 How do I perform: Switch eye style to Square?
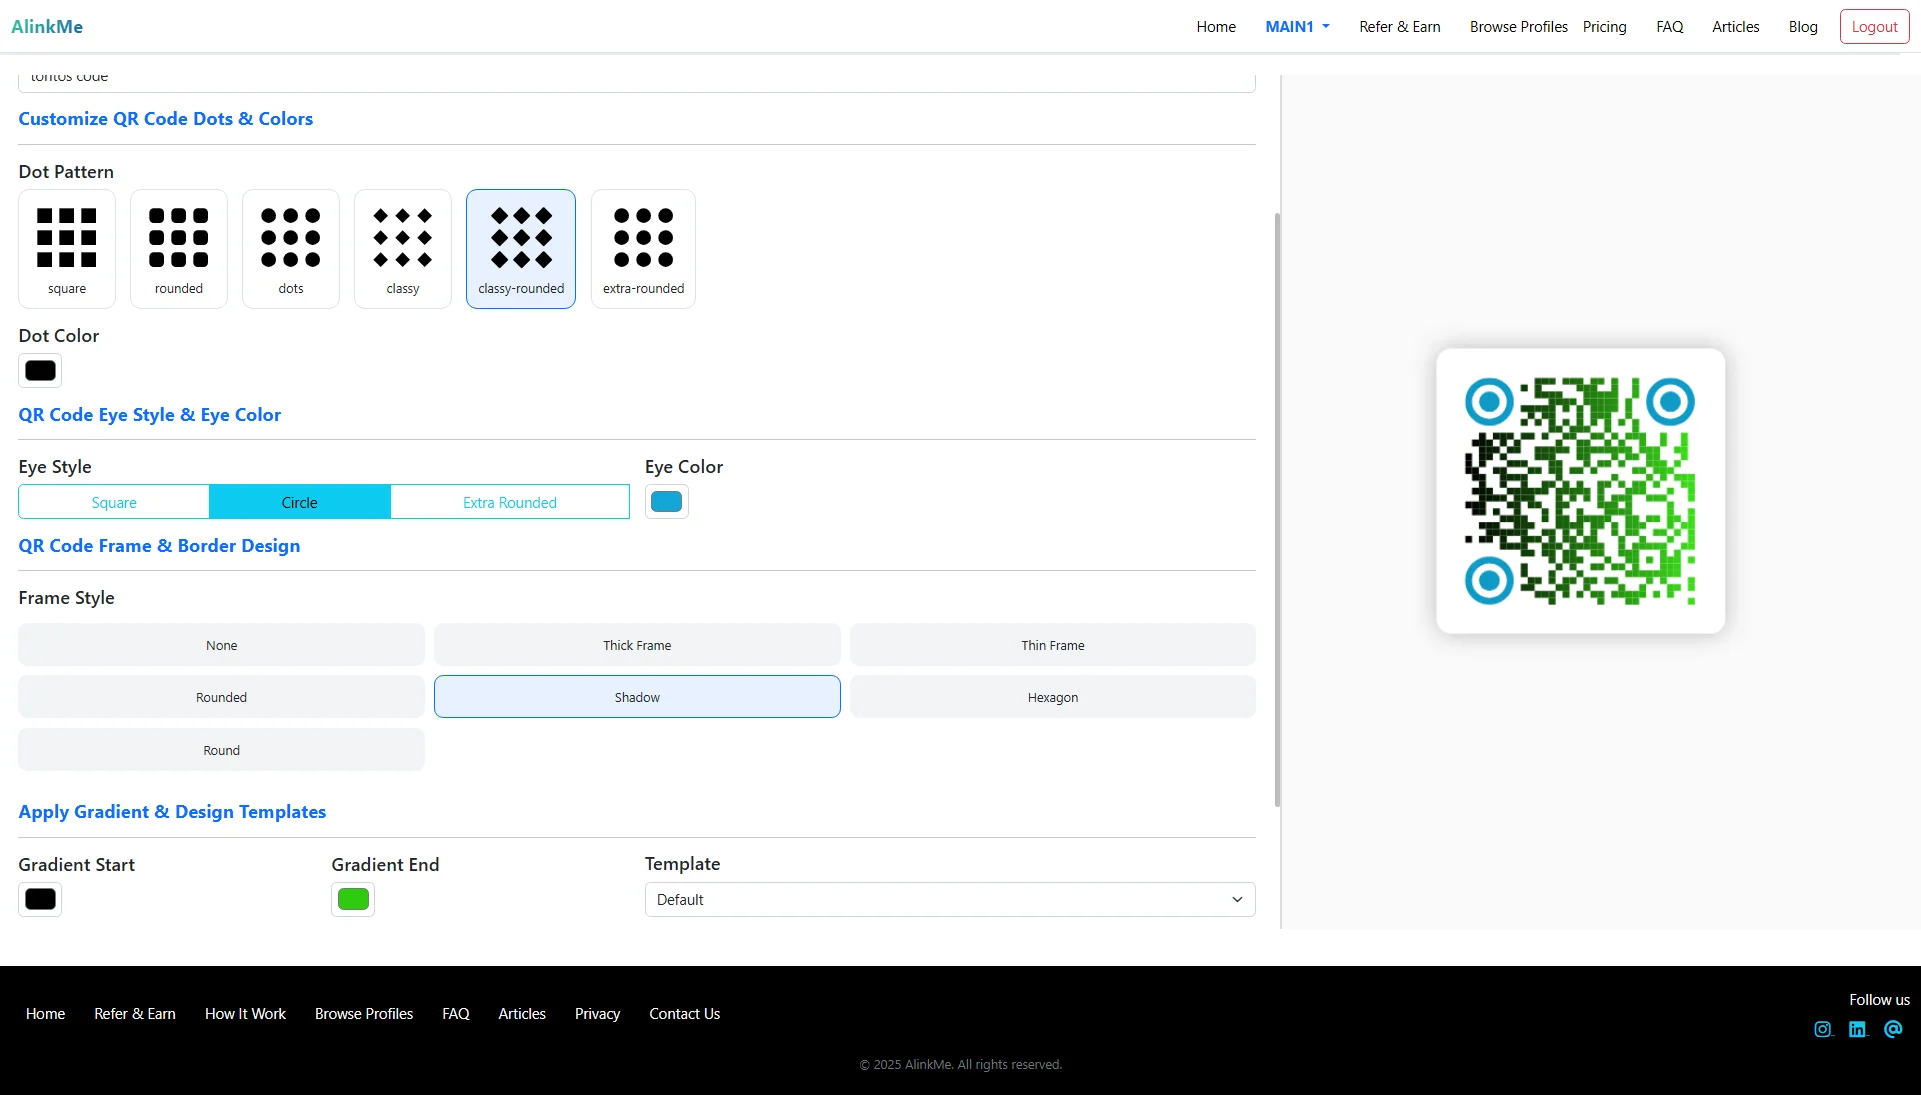click(113, 502)
